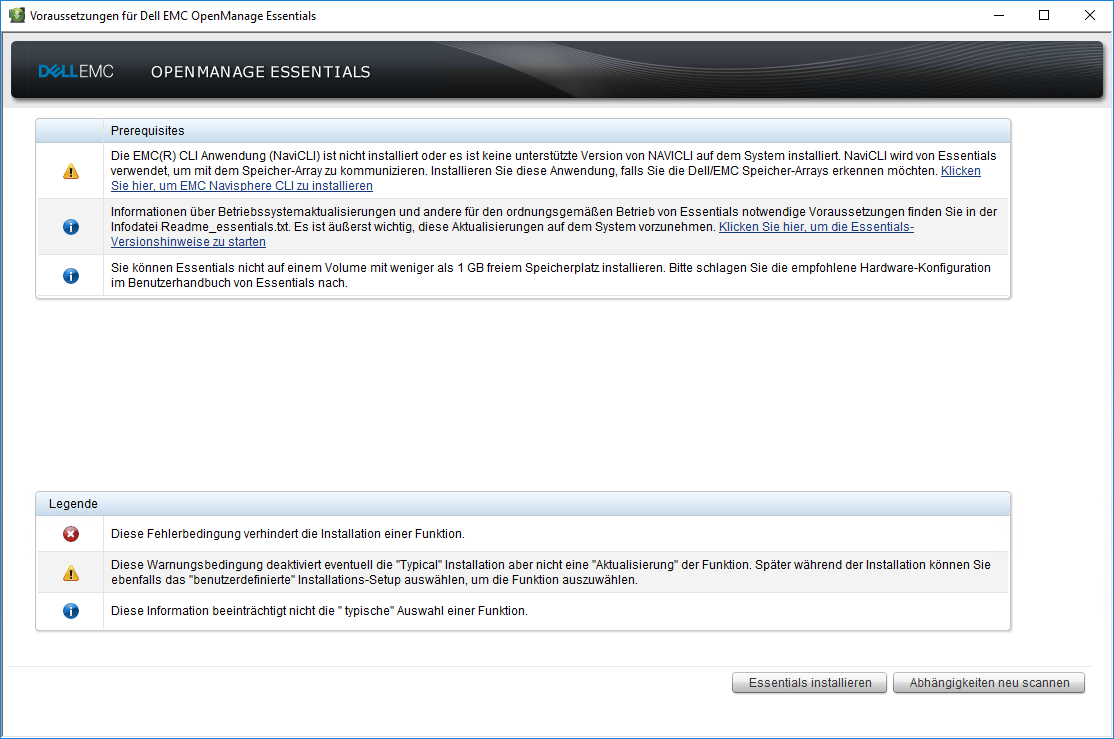Click the Fehlerbedingung legend description
Image resolution: width=1114 pixels, height=739 pixels.
pyautogui.click(x=288, y=534)
